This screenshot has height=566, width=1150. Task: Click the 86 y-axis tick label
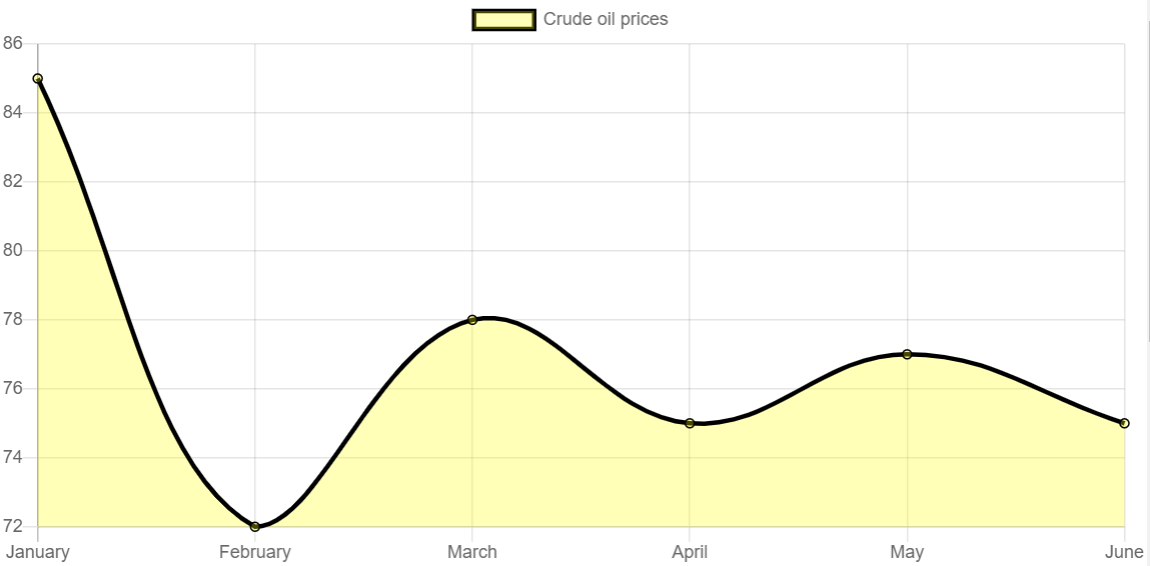pos(13,43)
